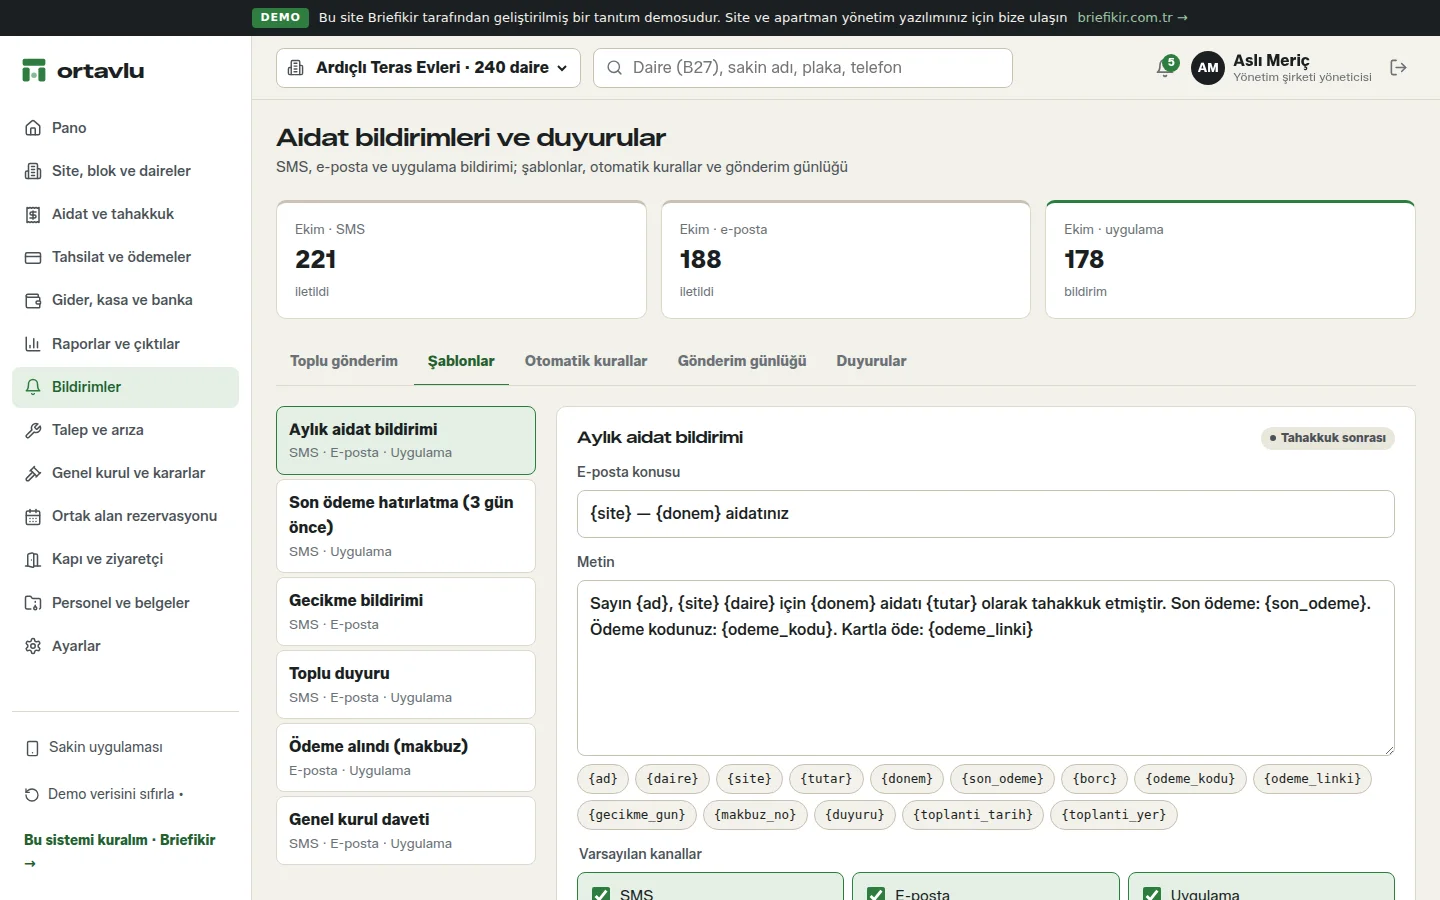Insert the {gecikme_gun} variable chip
This screenshot has width=1440, height=900.
click(637, 815)
